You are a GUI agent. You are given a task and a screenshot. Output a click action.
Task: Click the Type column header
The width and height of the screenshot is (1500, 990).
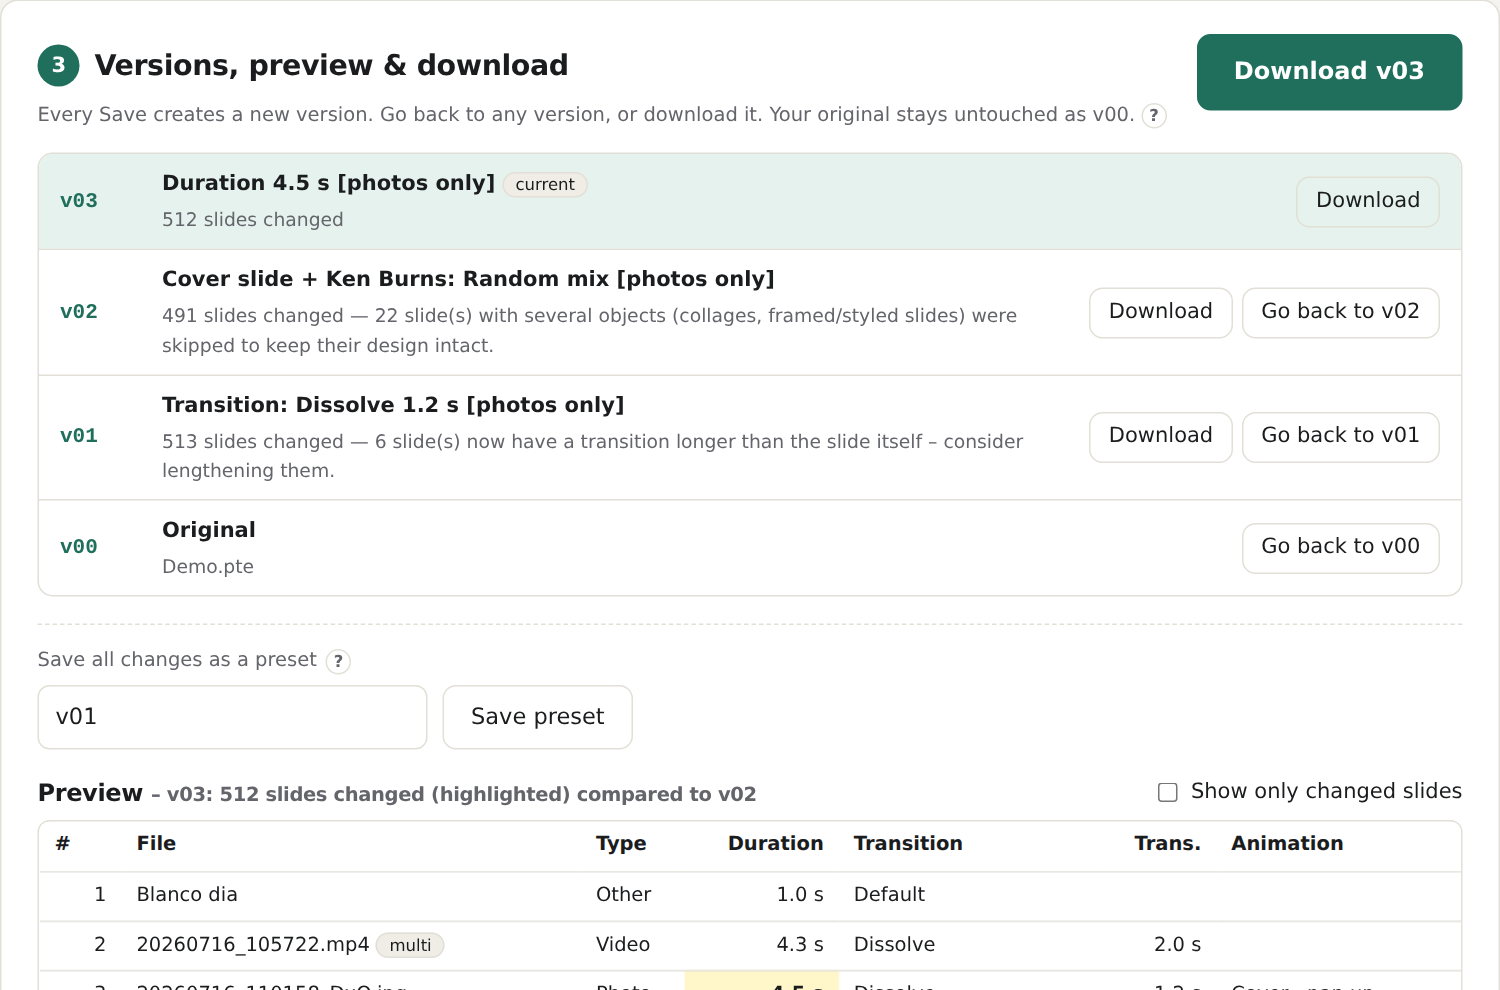(621, 844)
